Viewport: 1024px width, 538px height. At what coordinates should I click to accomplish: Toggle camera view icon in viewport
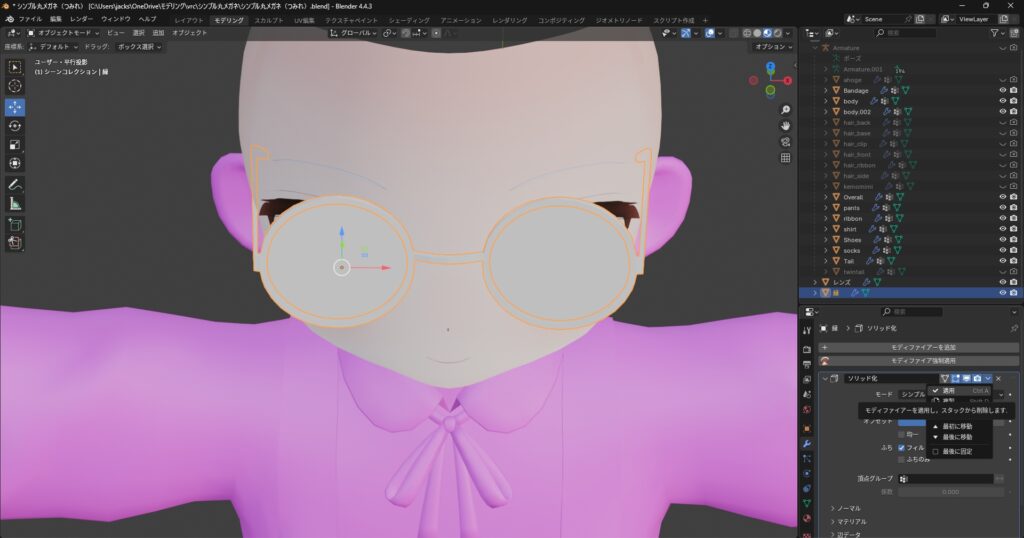[786, 142]
